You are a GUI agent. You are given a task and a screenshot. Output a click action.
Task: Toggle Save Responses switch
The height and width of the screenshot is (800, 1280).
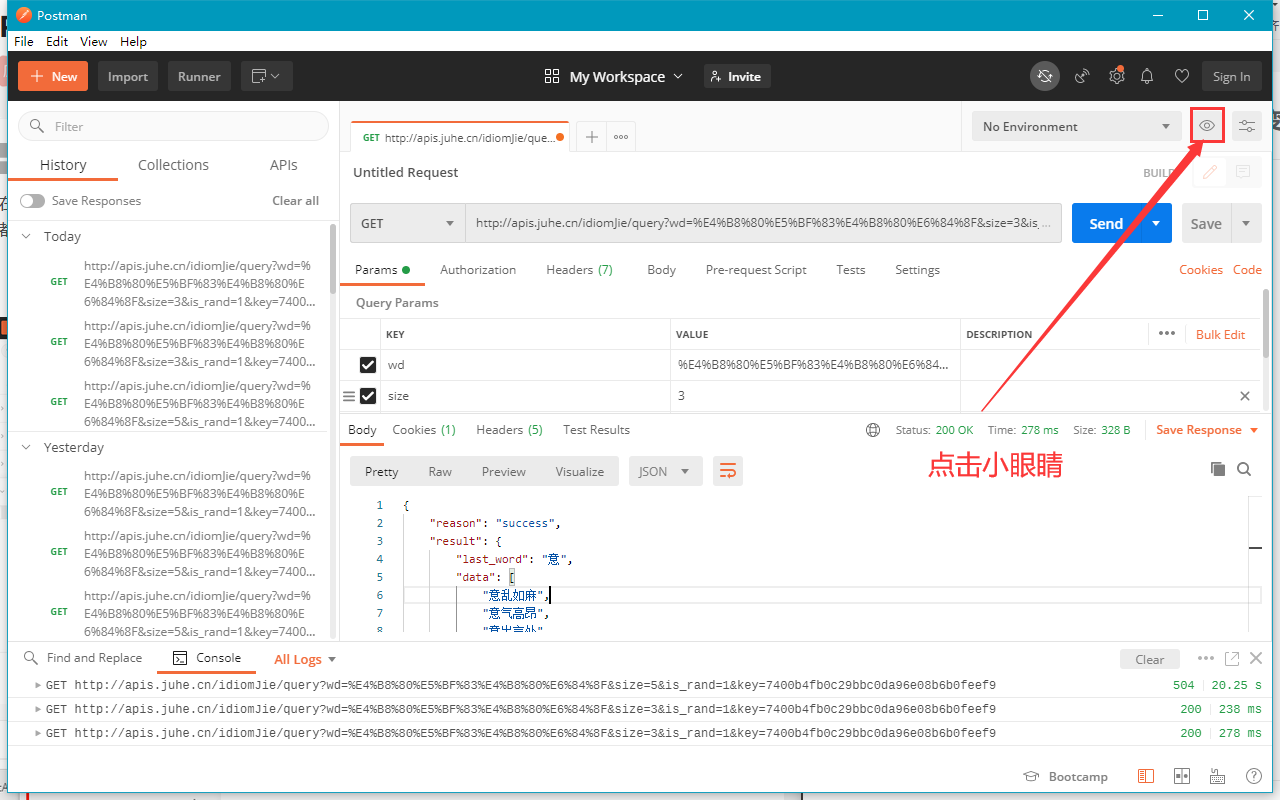tap(33, 201)
